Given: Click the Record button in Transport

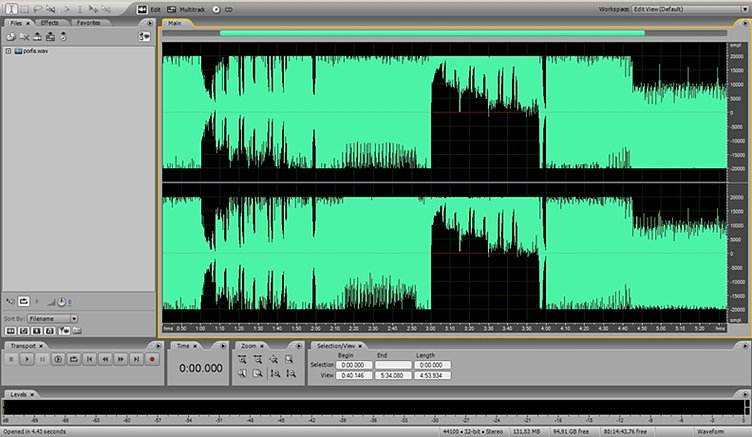Looking at the screenshot, I should 152,358.
